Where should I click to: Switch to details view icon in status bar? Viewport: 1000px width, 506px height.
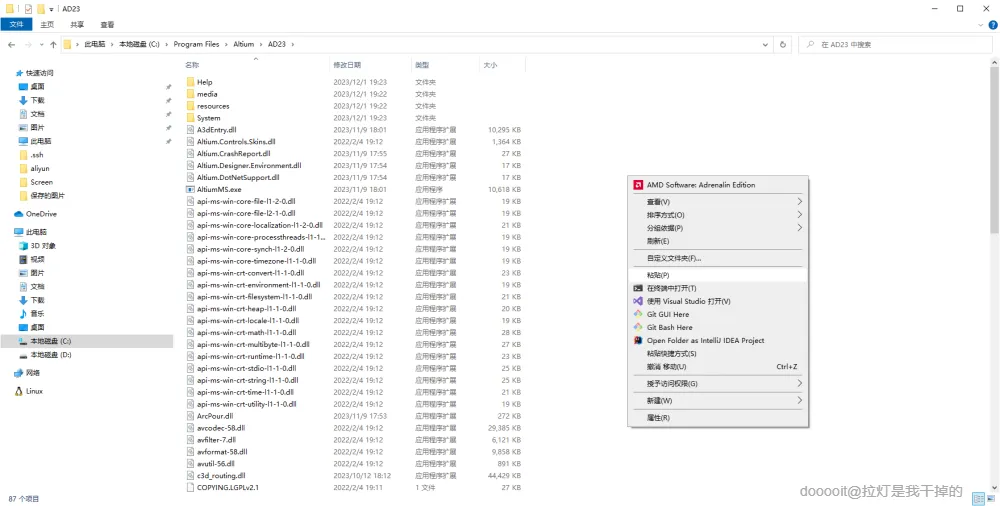pyautogui.click(x=978, y=498)
